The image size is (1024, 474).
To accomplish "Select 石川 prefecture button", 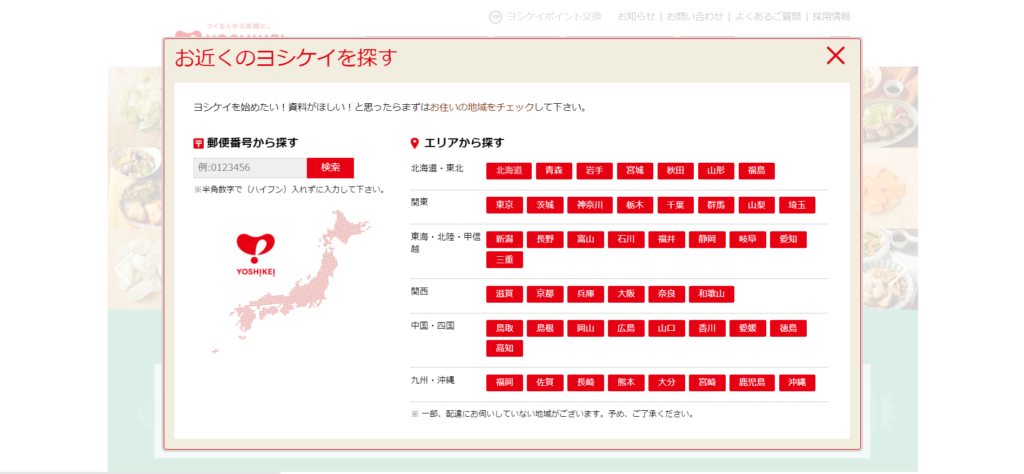I will point(626,240).
